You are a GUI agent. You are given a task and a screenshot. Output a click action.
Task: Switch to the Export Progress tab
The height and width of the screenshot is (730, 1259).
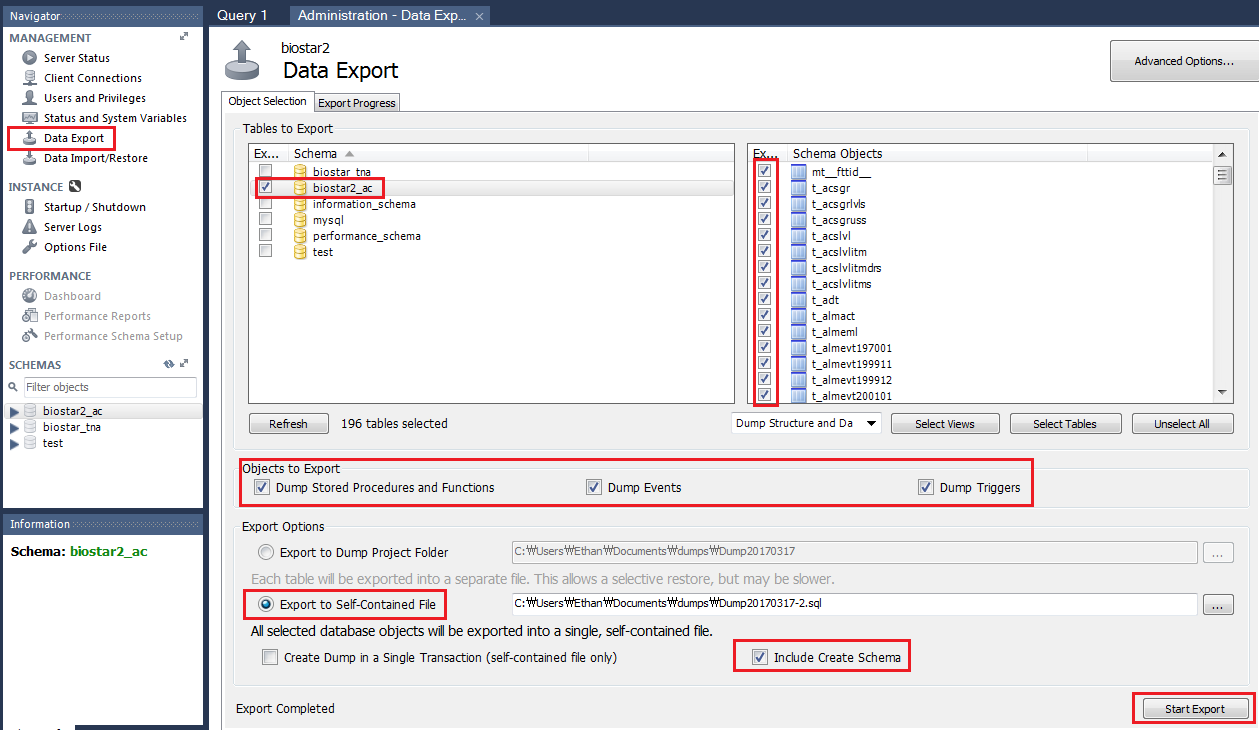pos(356,102)
